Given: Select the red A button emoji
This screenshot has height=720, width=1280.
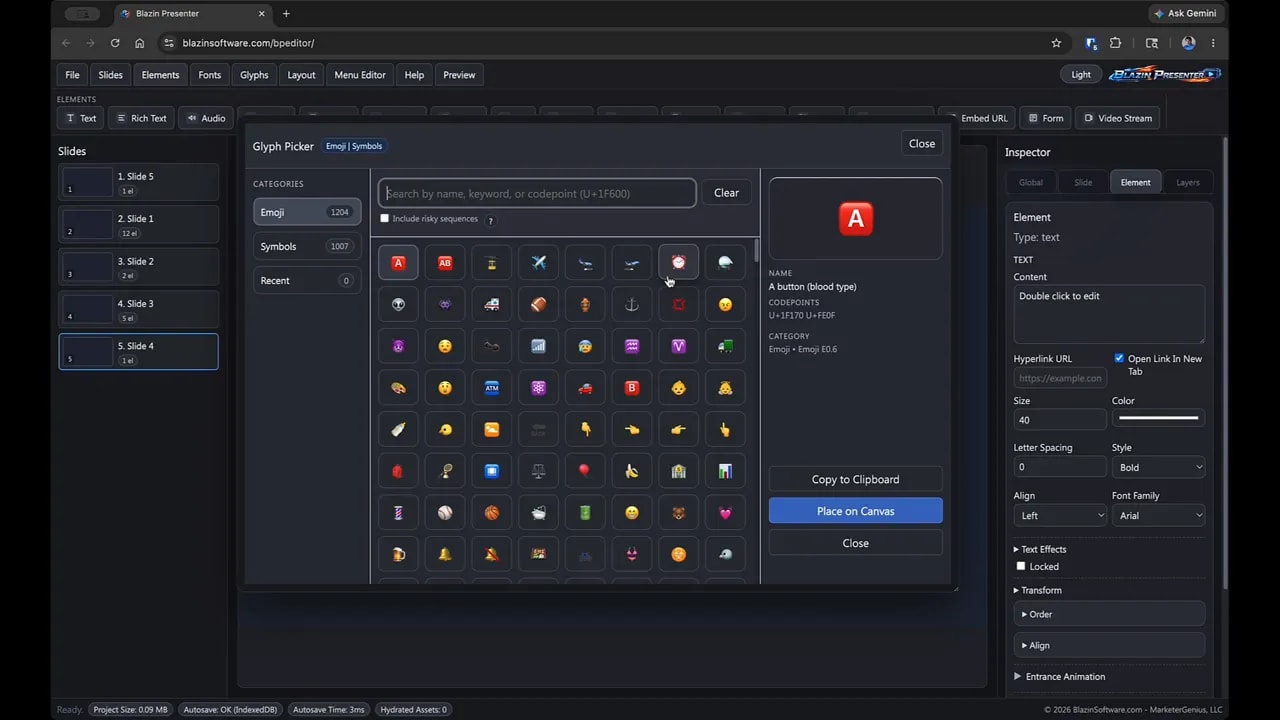Looking at the screenshot, I should (398, 263).
